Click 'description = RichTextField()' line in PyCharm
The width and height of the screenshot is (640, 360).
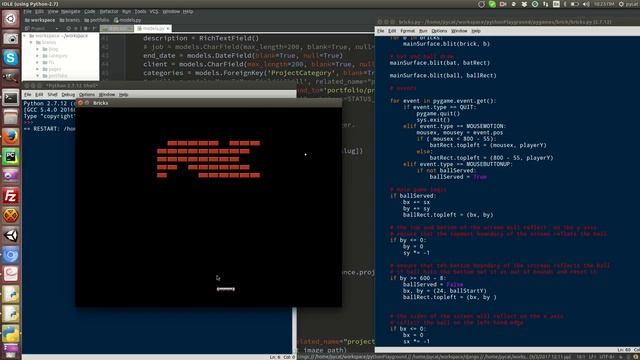click(x=201, y=38)
